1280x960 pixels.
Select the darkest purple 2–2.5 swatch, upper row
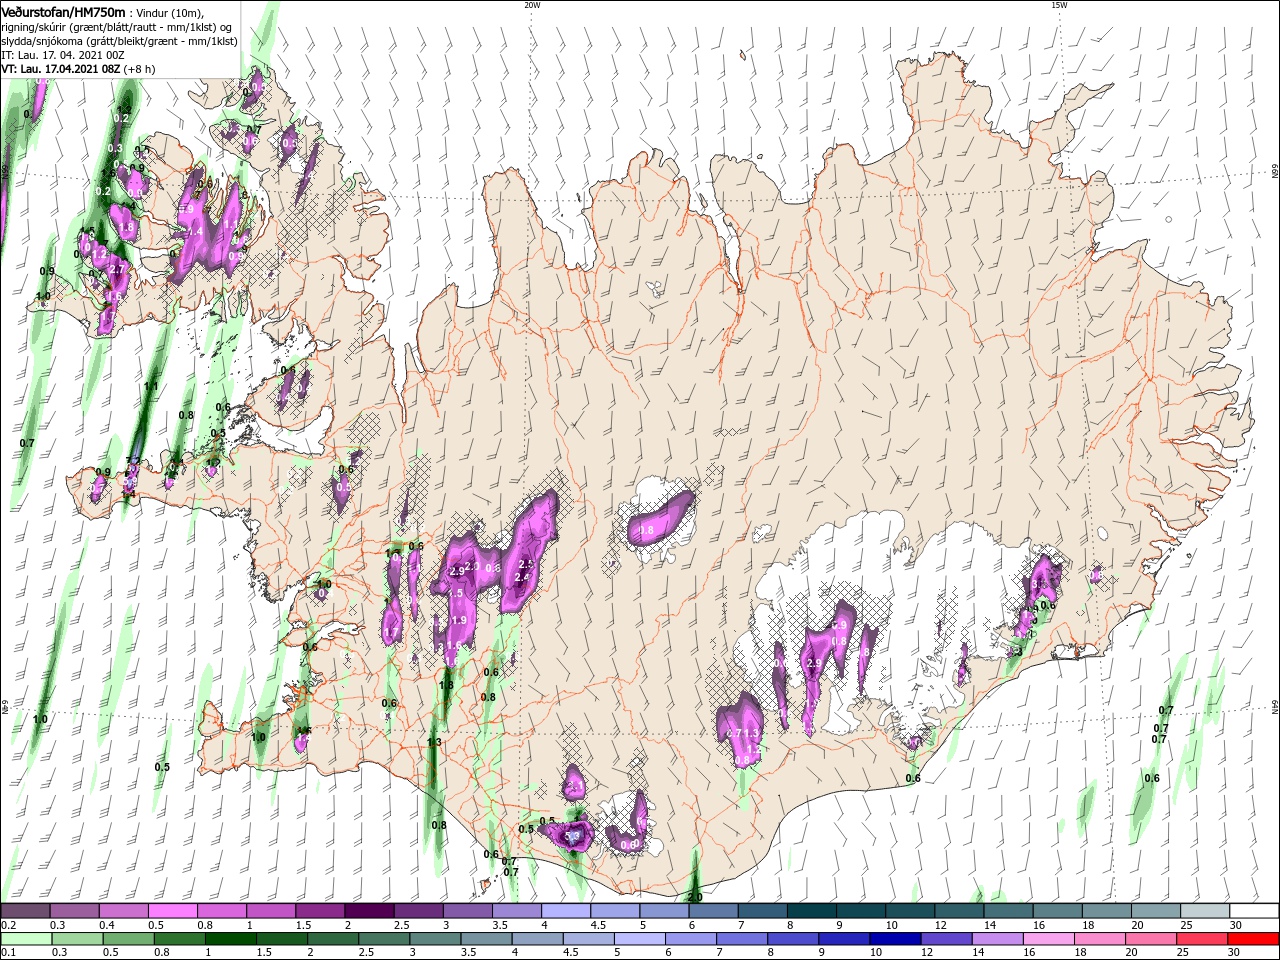tap(369, 911)
